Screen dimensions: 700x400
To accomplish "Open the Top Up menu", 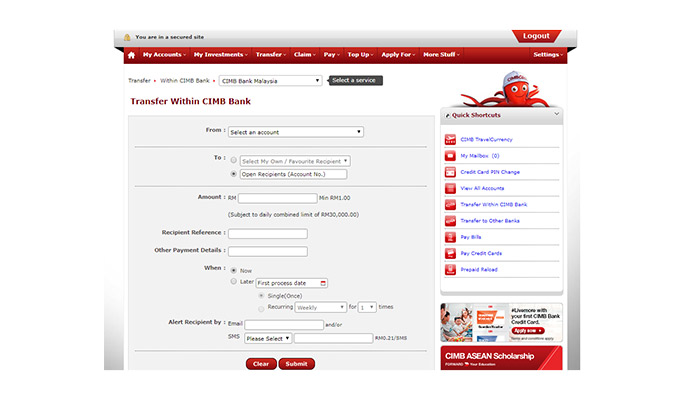I will [360, 55].
